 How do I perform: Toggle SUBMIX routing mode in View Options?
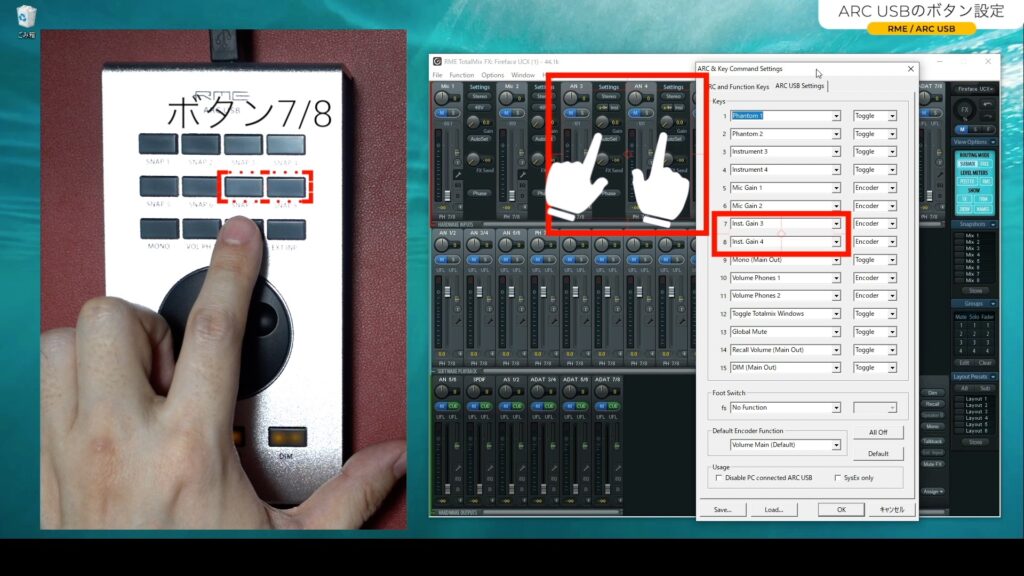pyautogui.click(x=967, y=164)
